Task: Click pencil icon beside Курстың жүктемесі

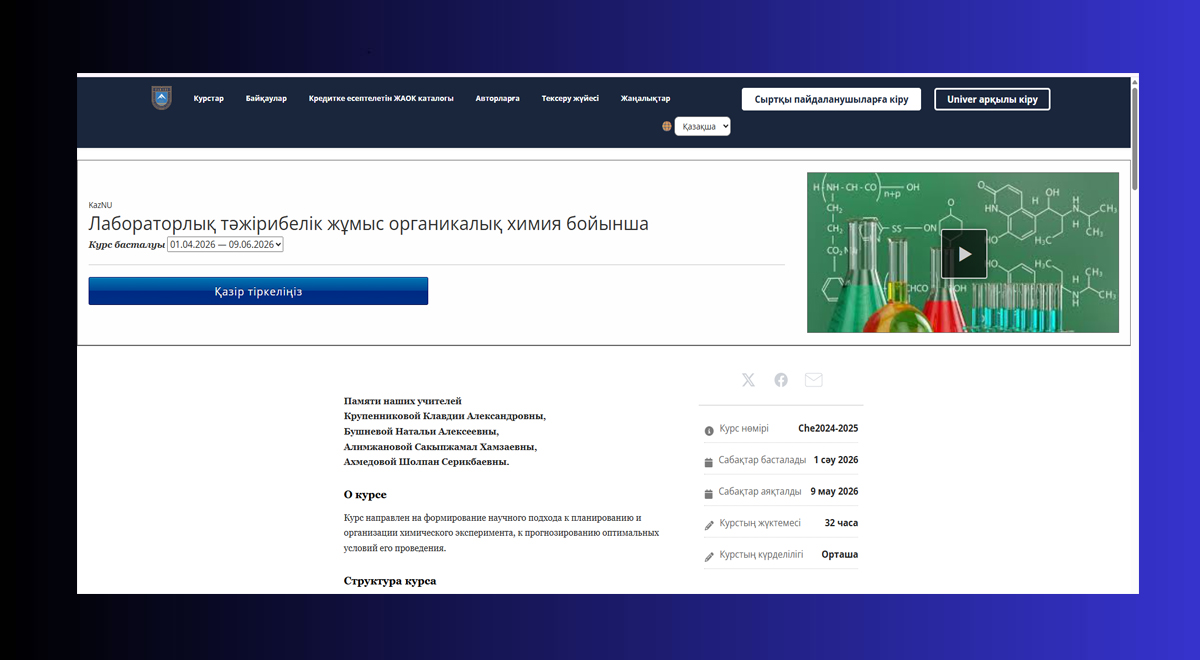Action: pyautogui.click(x=709, y=525)
